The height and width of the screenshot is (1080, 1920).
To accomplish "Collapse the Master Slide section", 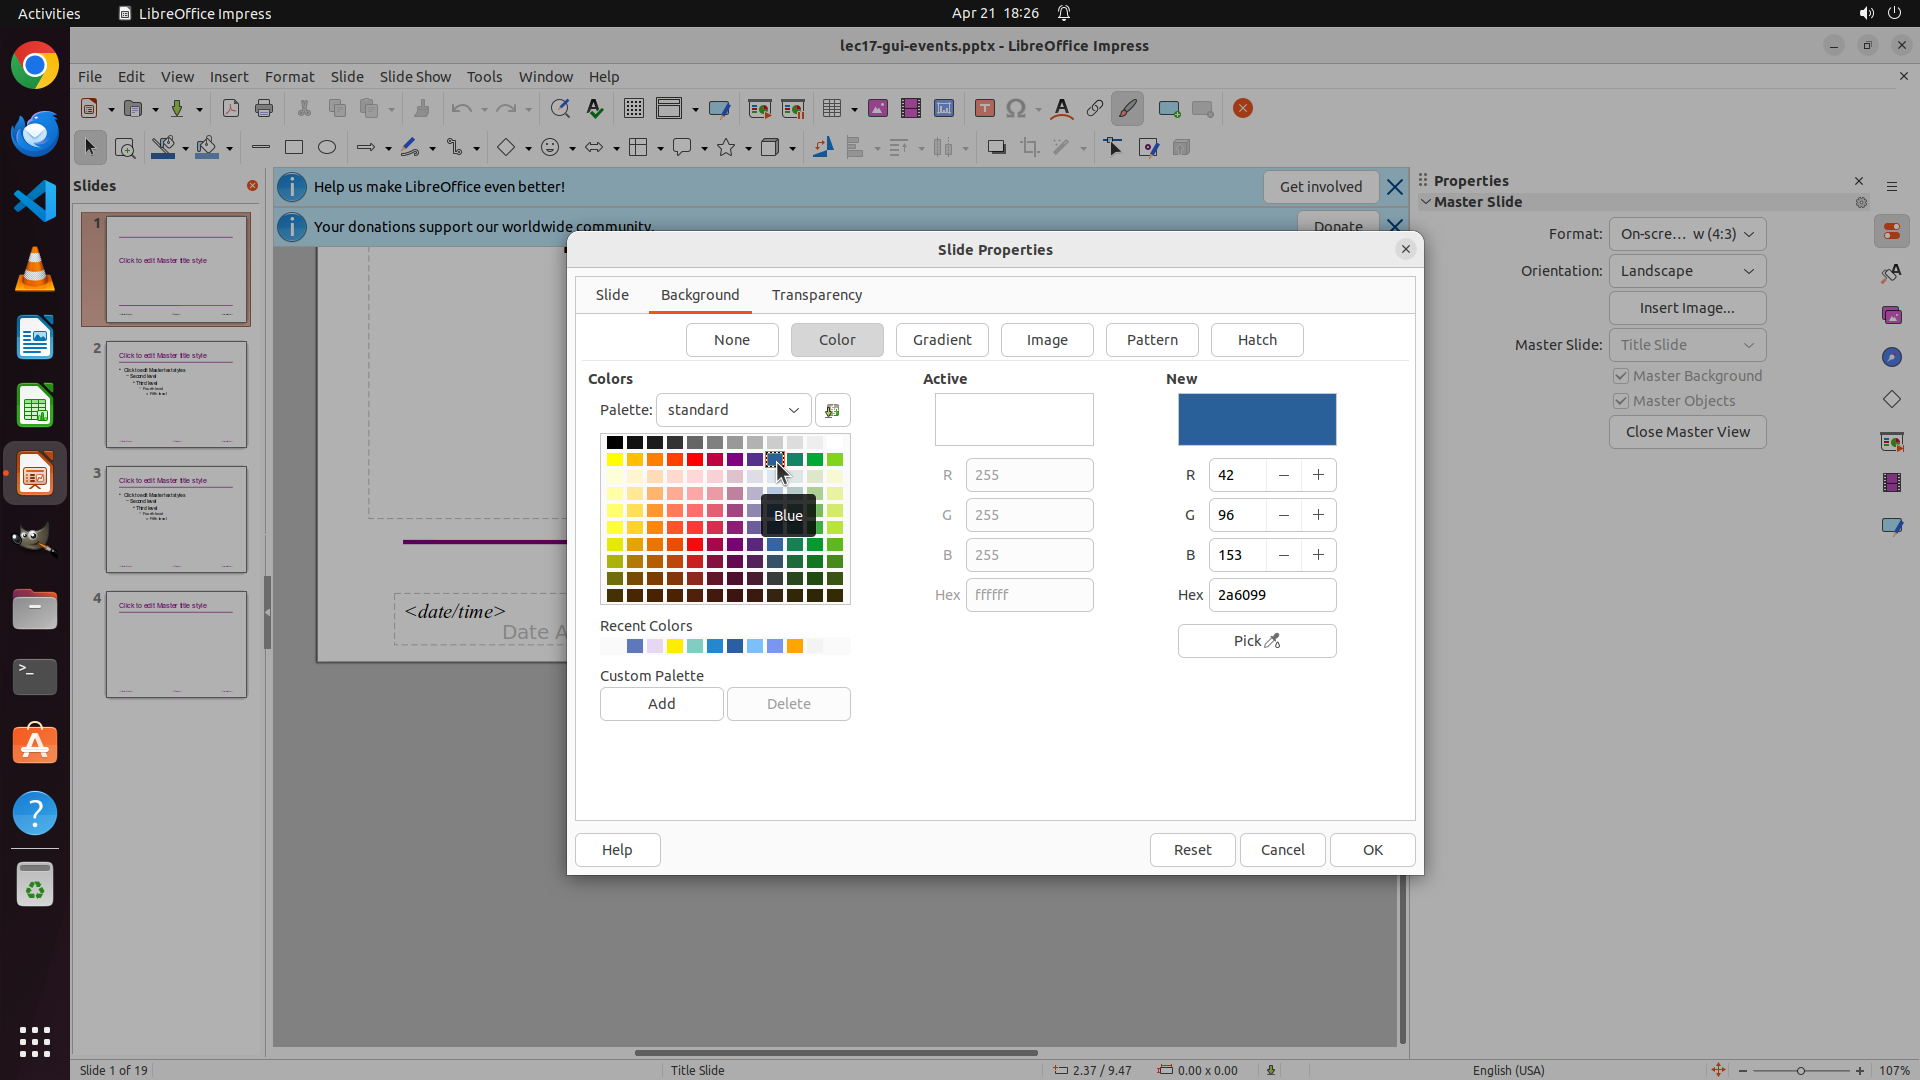I will pos(1427,202).
